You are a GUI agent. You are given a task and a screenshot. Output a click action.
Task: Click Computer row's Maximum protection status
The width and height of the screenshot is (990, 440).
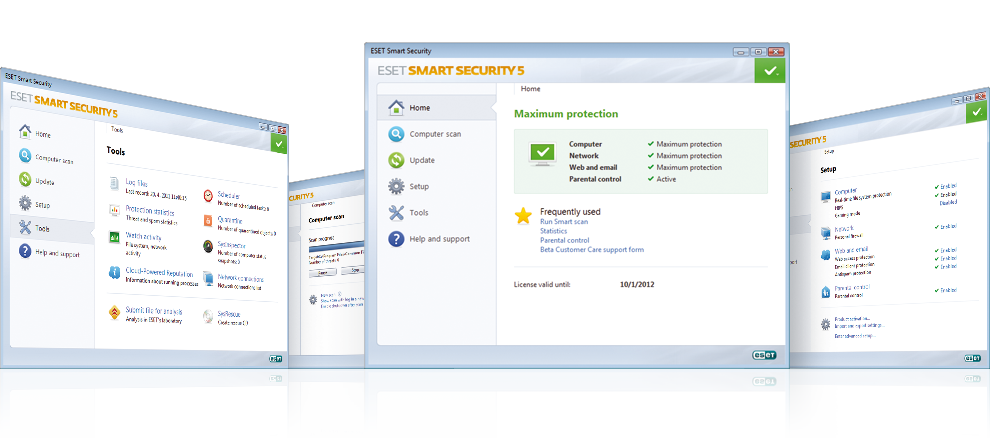(x=684, y=144)
